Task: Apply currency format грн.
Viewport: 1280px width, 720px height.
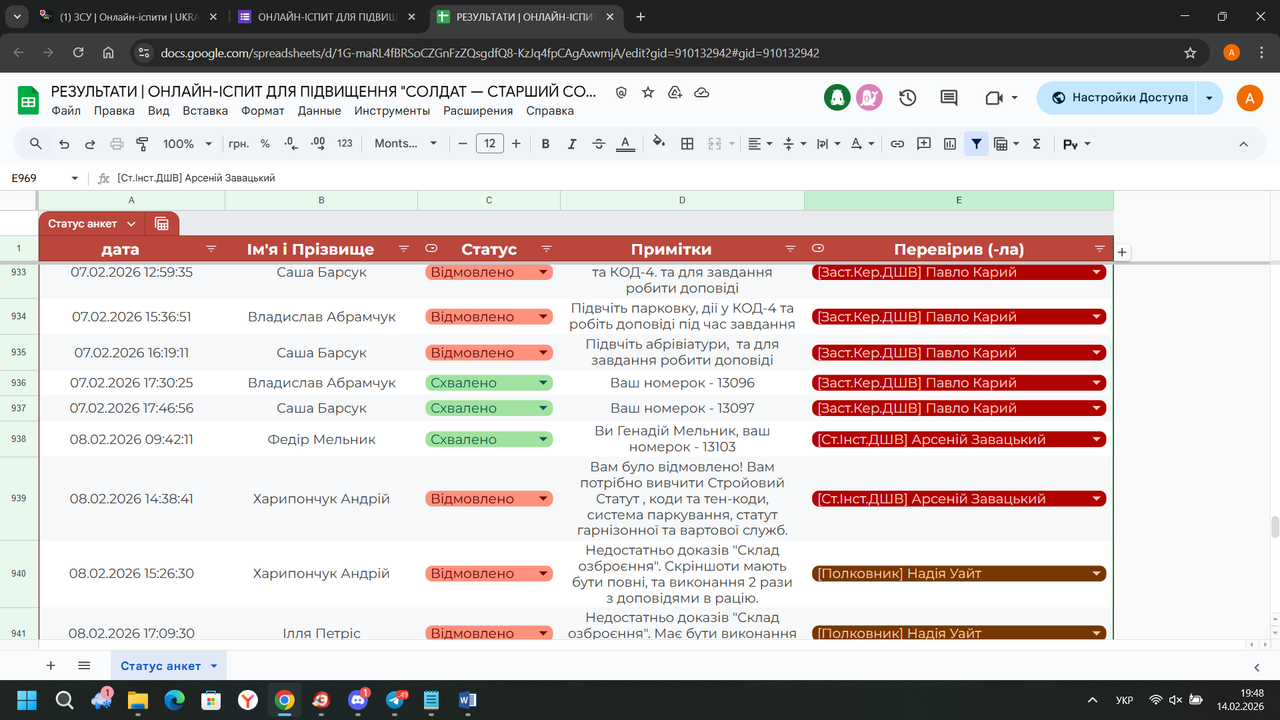Action: pyautogui.click(x=239, y=144)
